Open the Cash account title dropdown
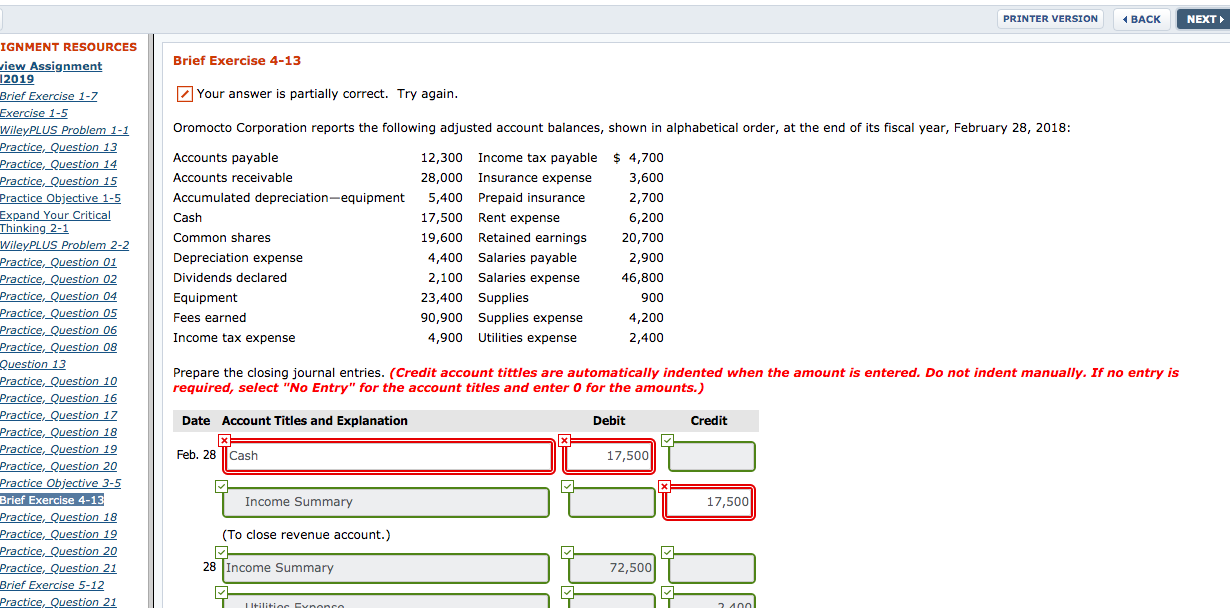Screen dimensions: 1230x608 coord(388,455)
